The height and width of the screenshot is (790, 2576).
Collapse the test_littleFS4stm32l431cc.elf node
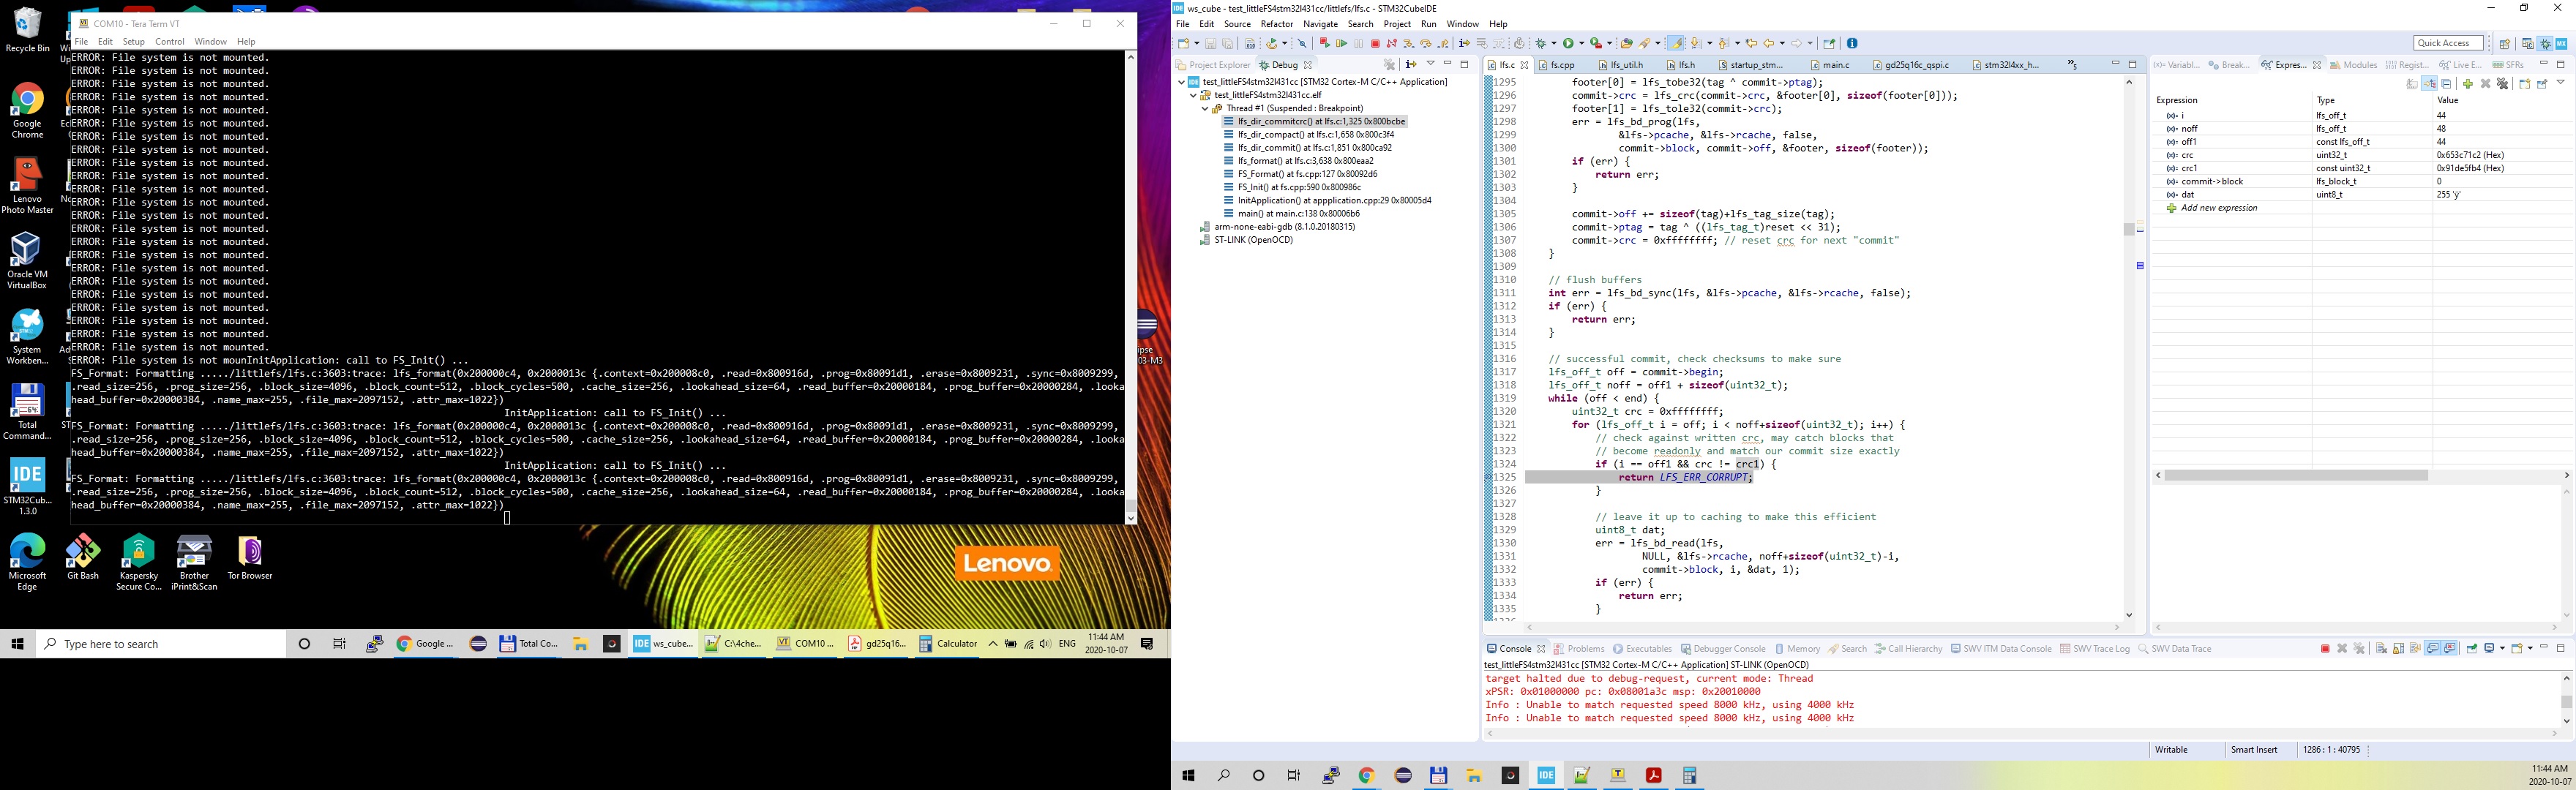click(x=1193, y=95)
